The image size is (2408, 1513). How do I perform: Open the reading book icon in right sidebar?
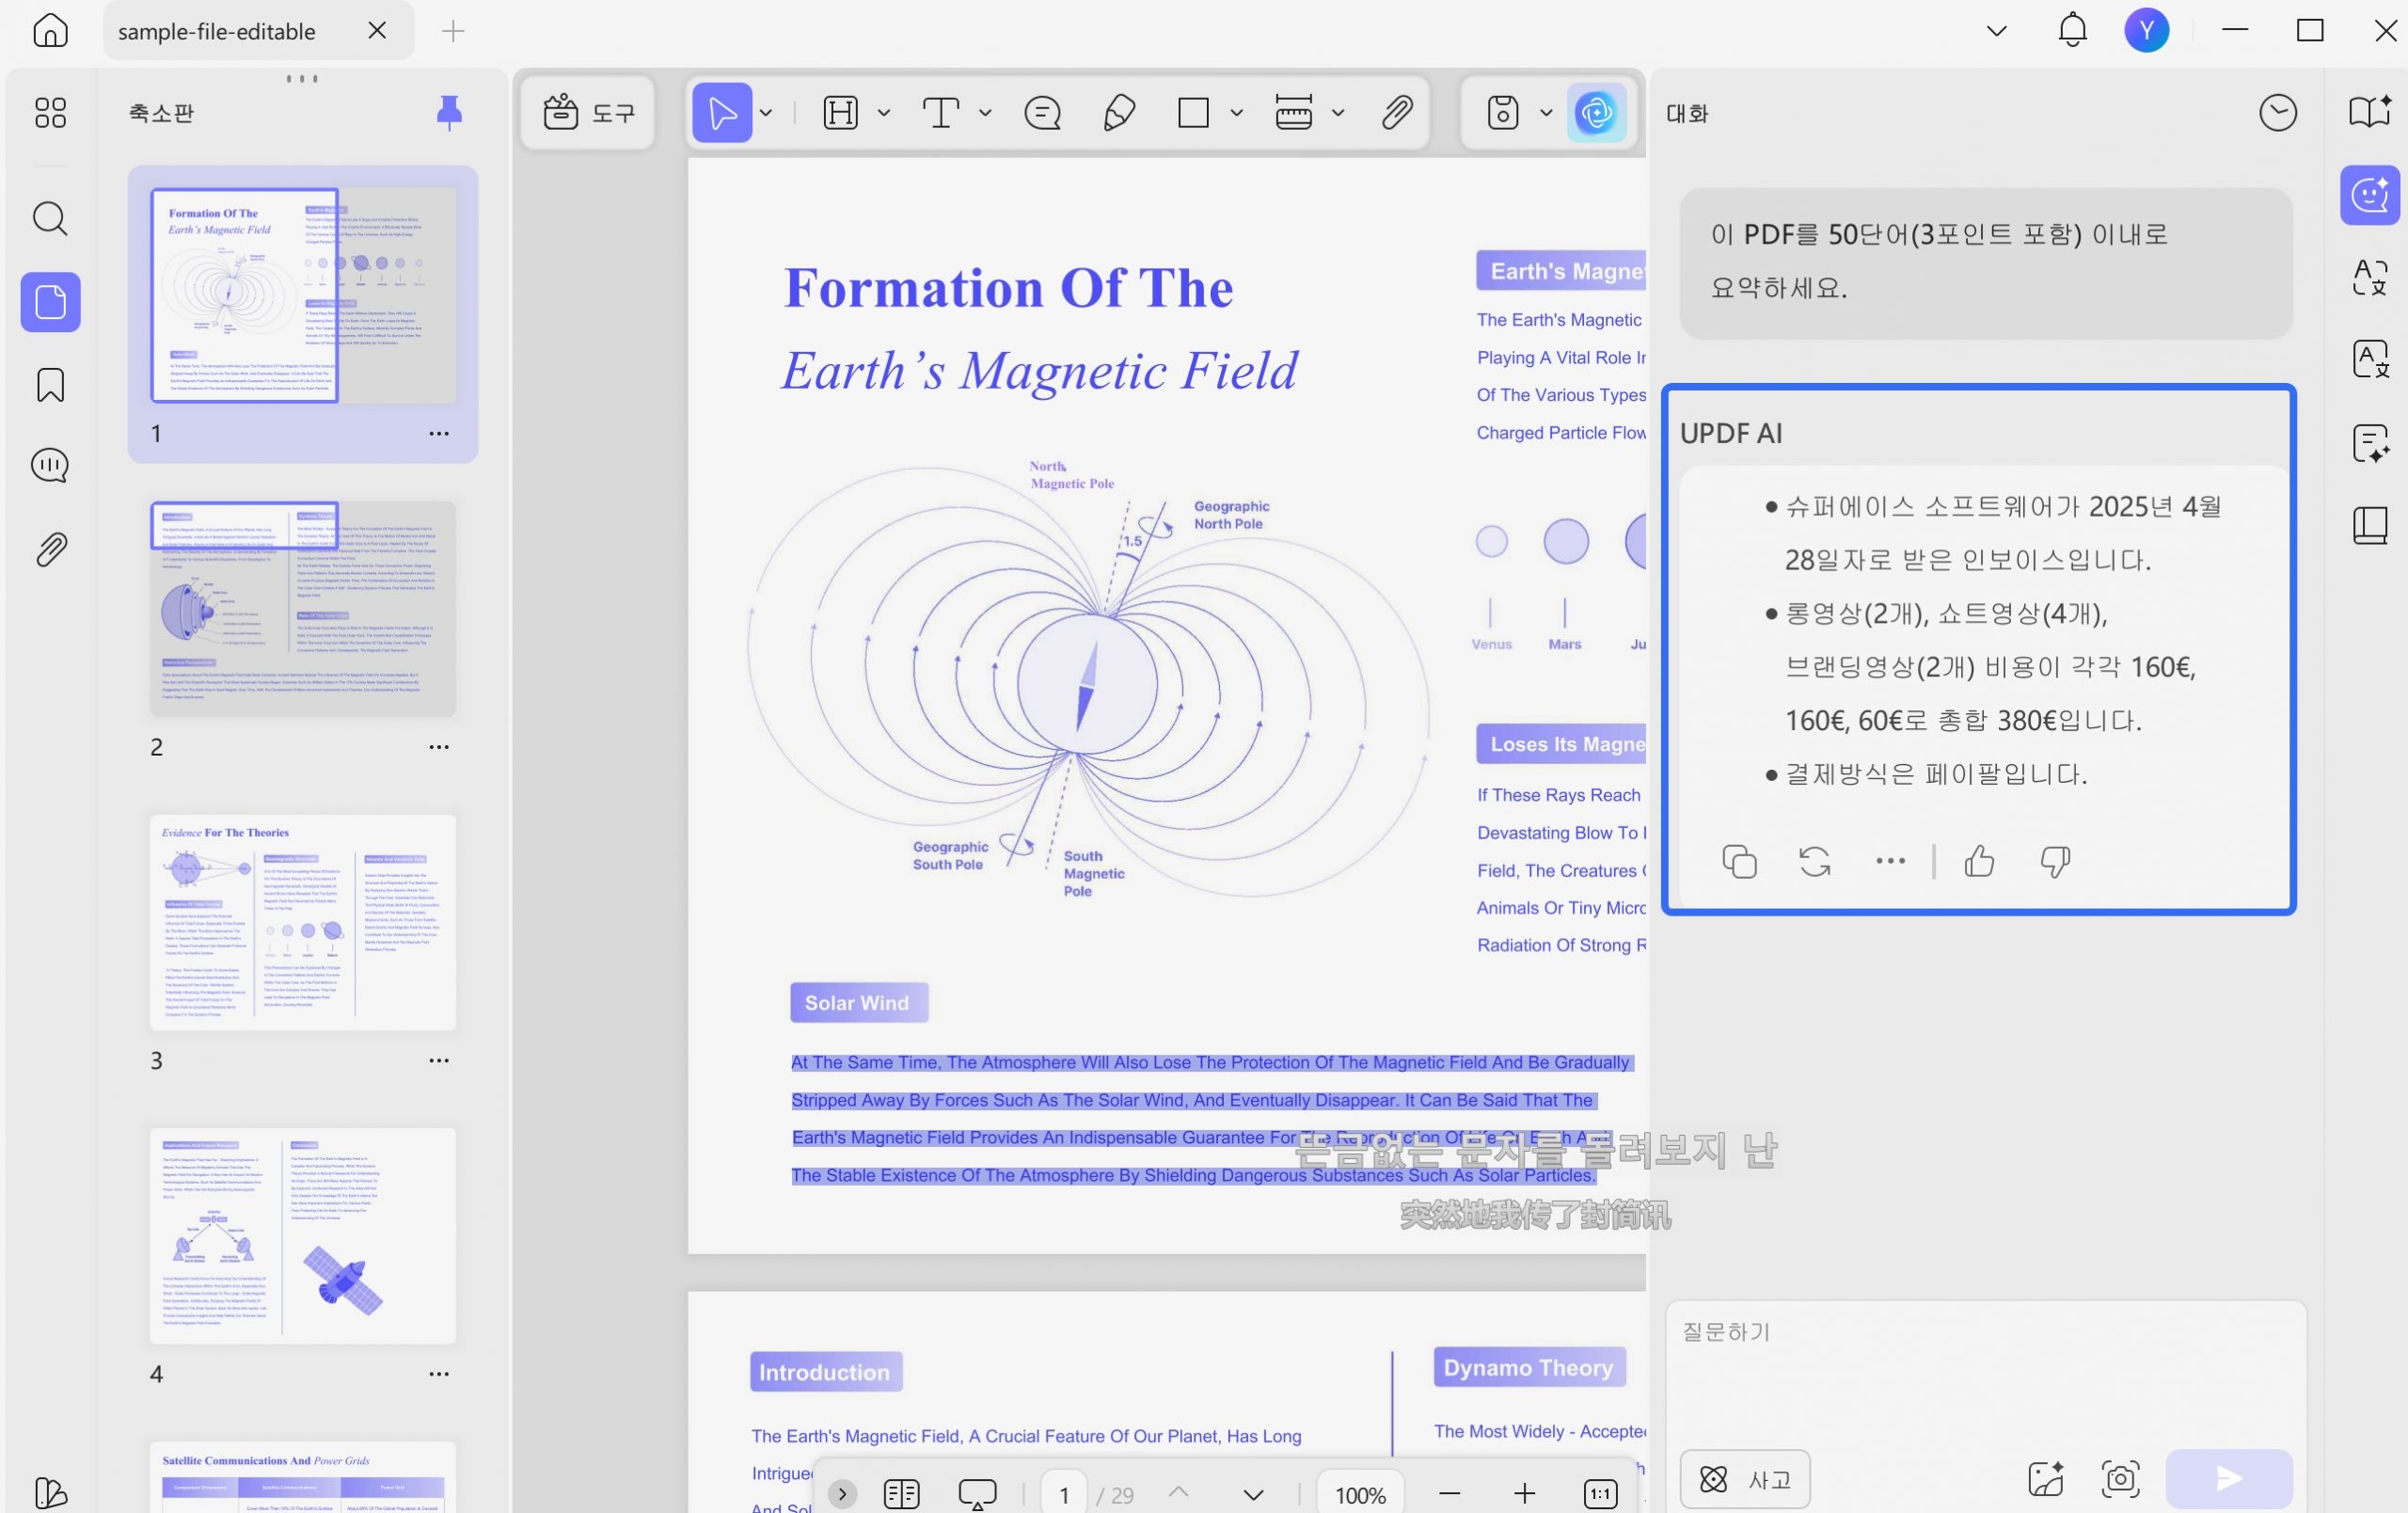click(2369, 525)
